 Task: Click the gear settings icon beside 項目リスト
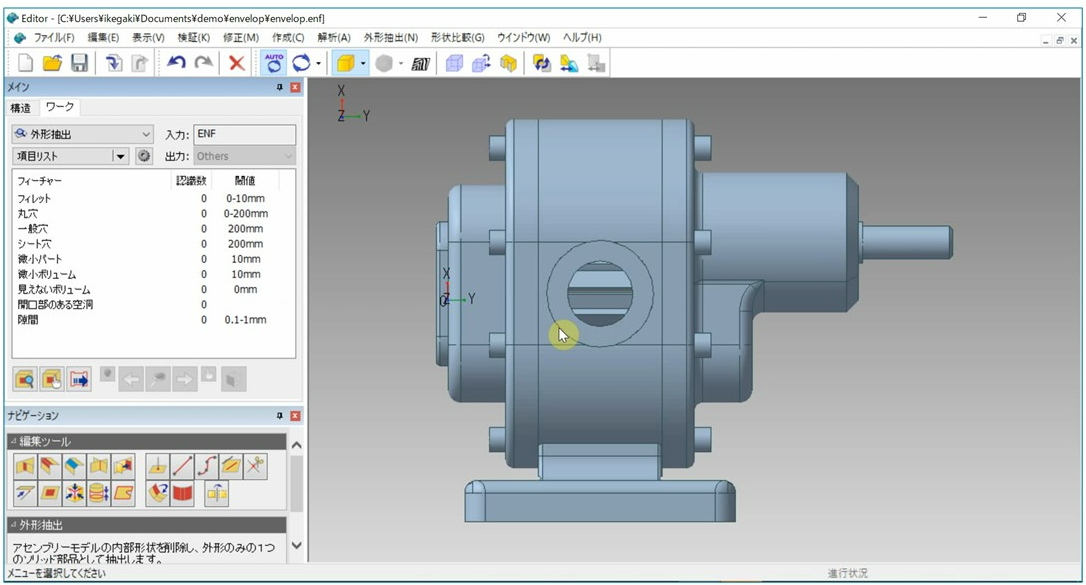pyautogui.click(x=144, y=156)
